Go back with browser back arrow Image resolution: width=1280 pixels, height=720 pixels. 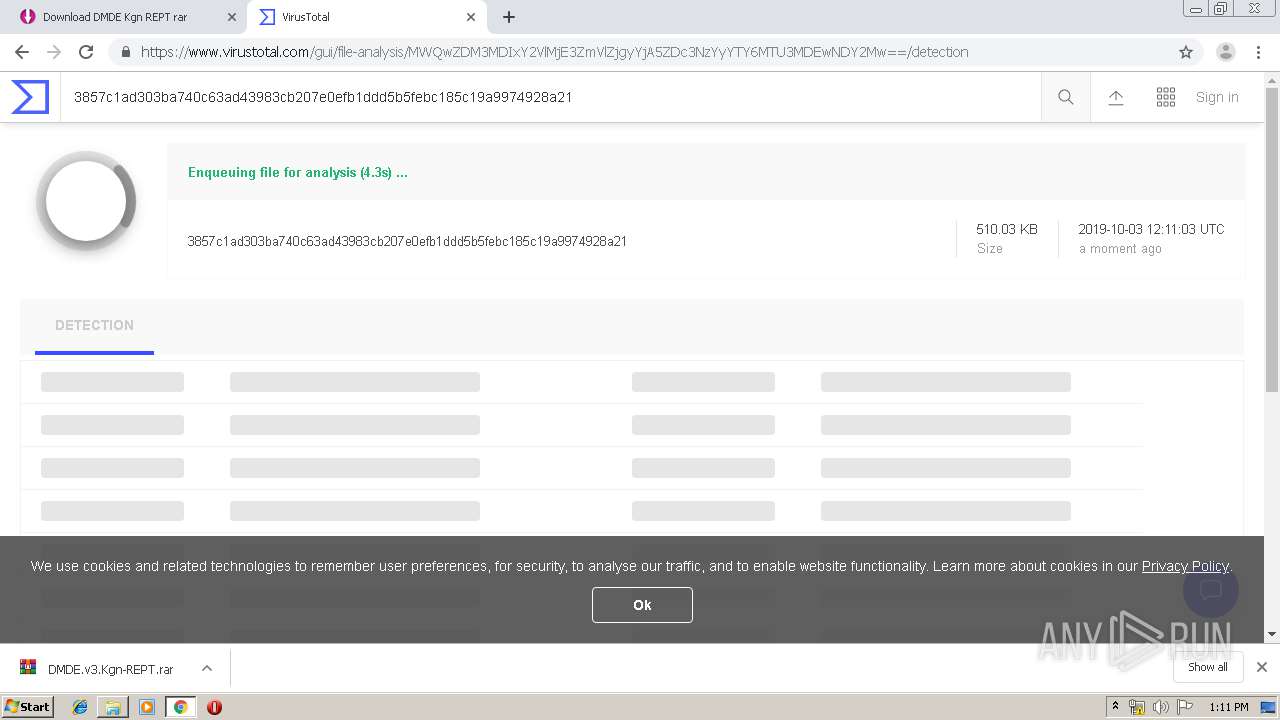tap(22, 52)
